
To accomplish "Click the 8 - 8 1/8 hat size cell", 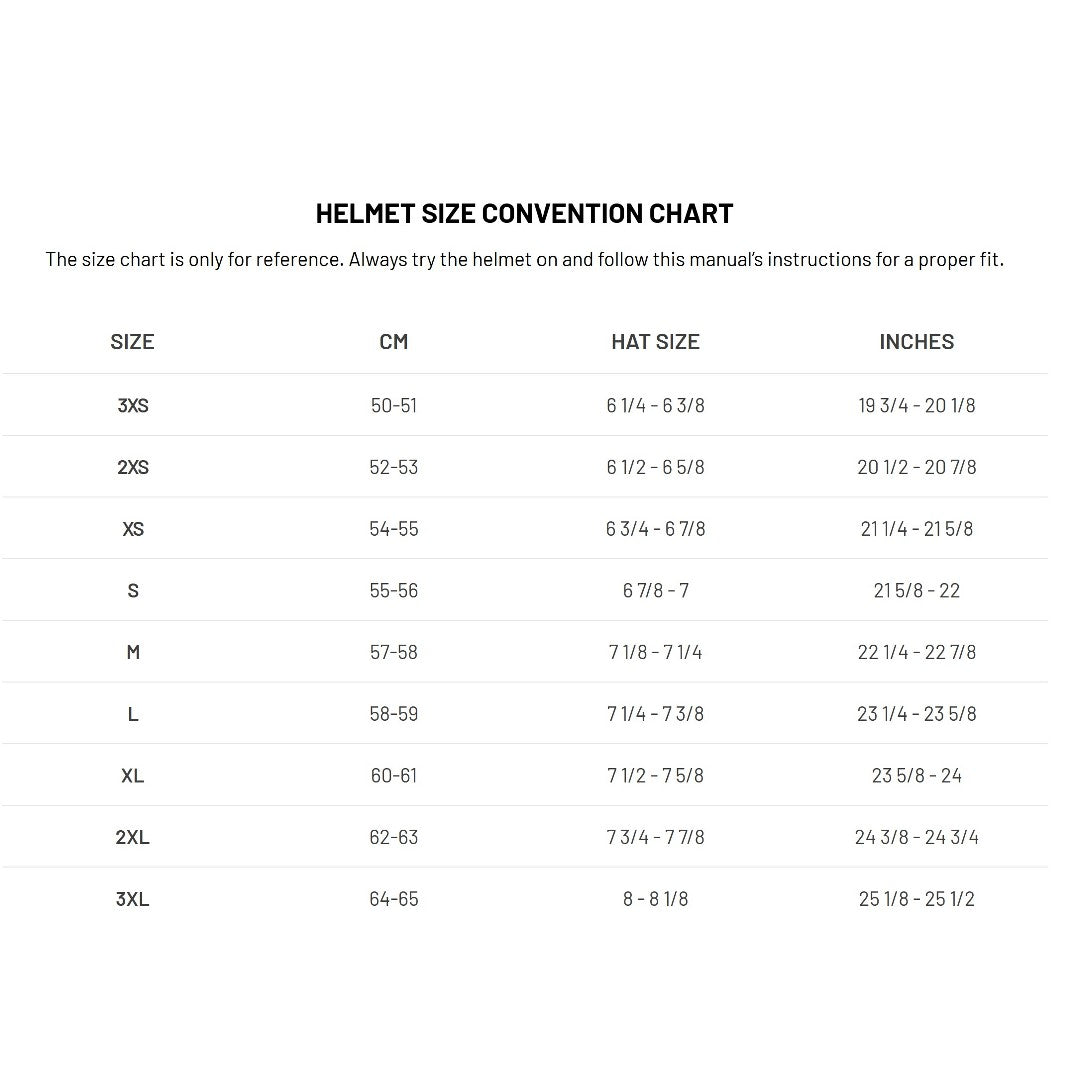I will coord(655,899).
